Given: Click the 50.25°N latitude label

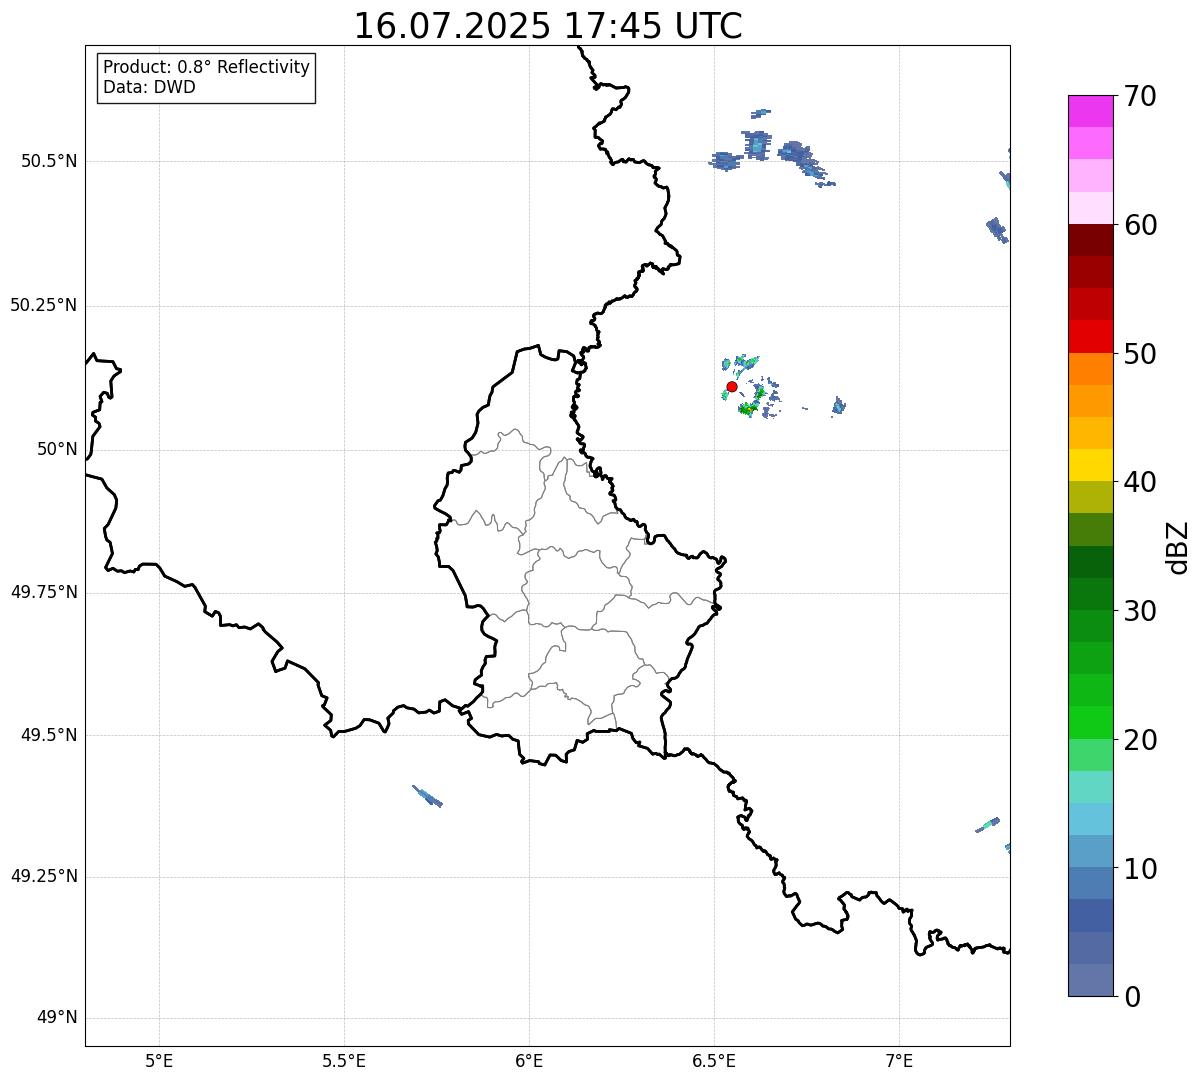Looking at the screenshot, I should [x=44, y=305].
